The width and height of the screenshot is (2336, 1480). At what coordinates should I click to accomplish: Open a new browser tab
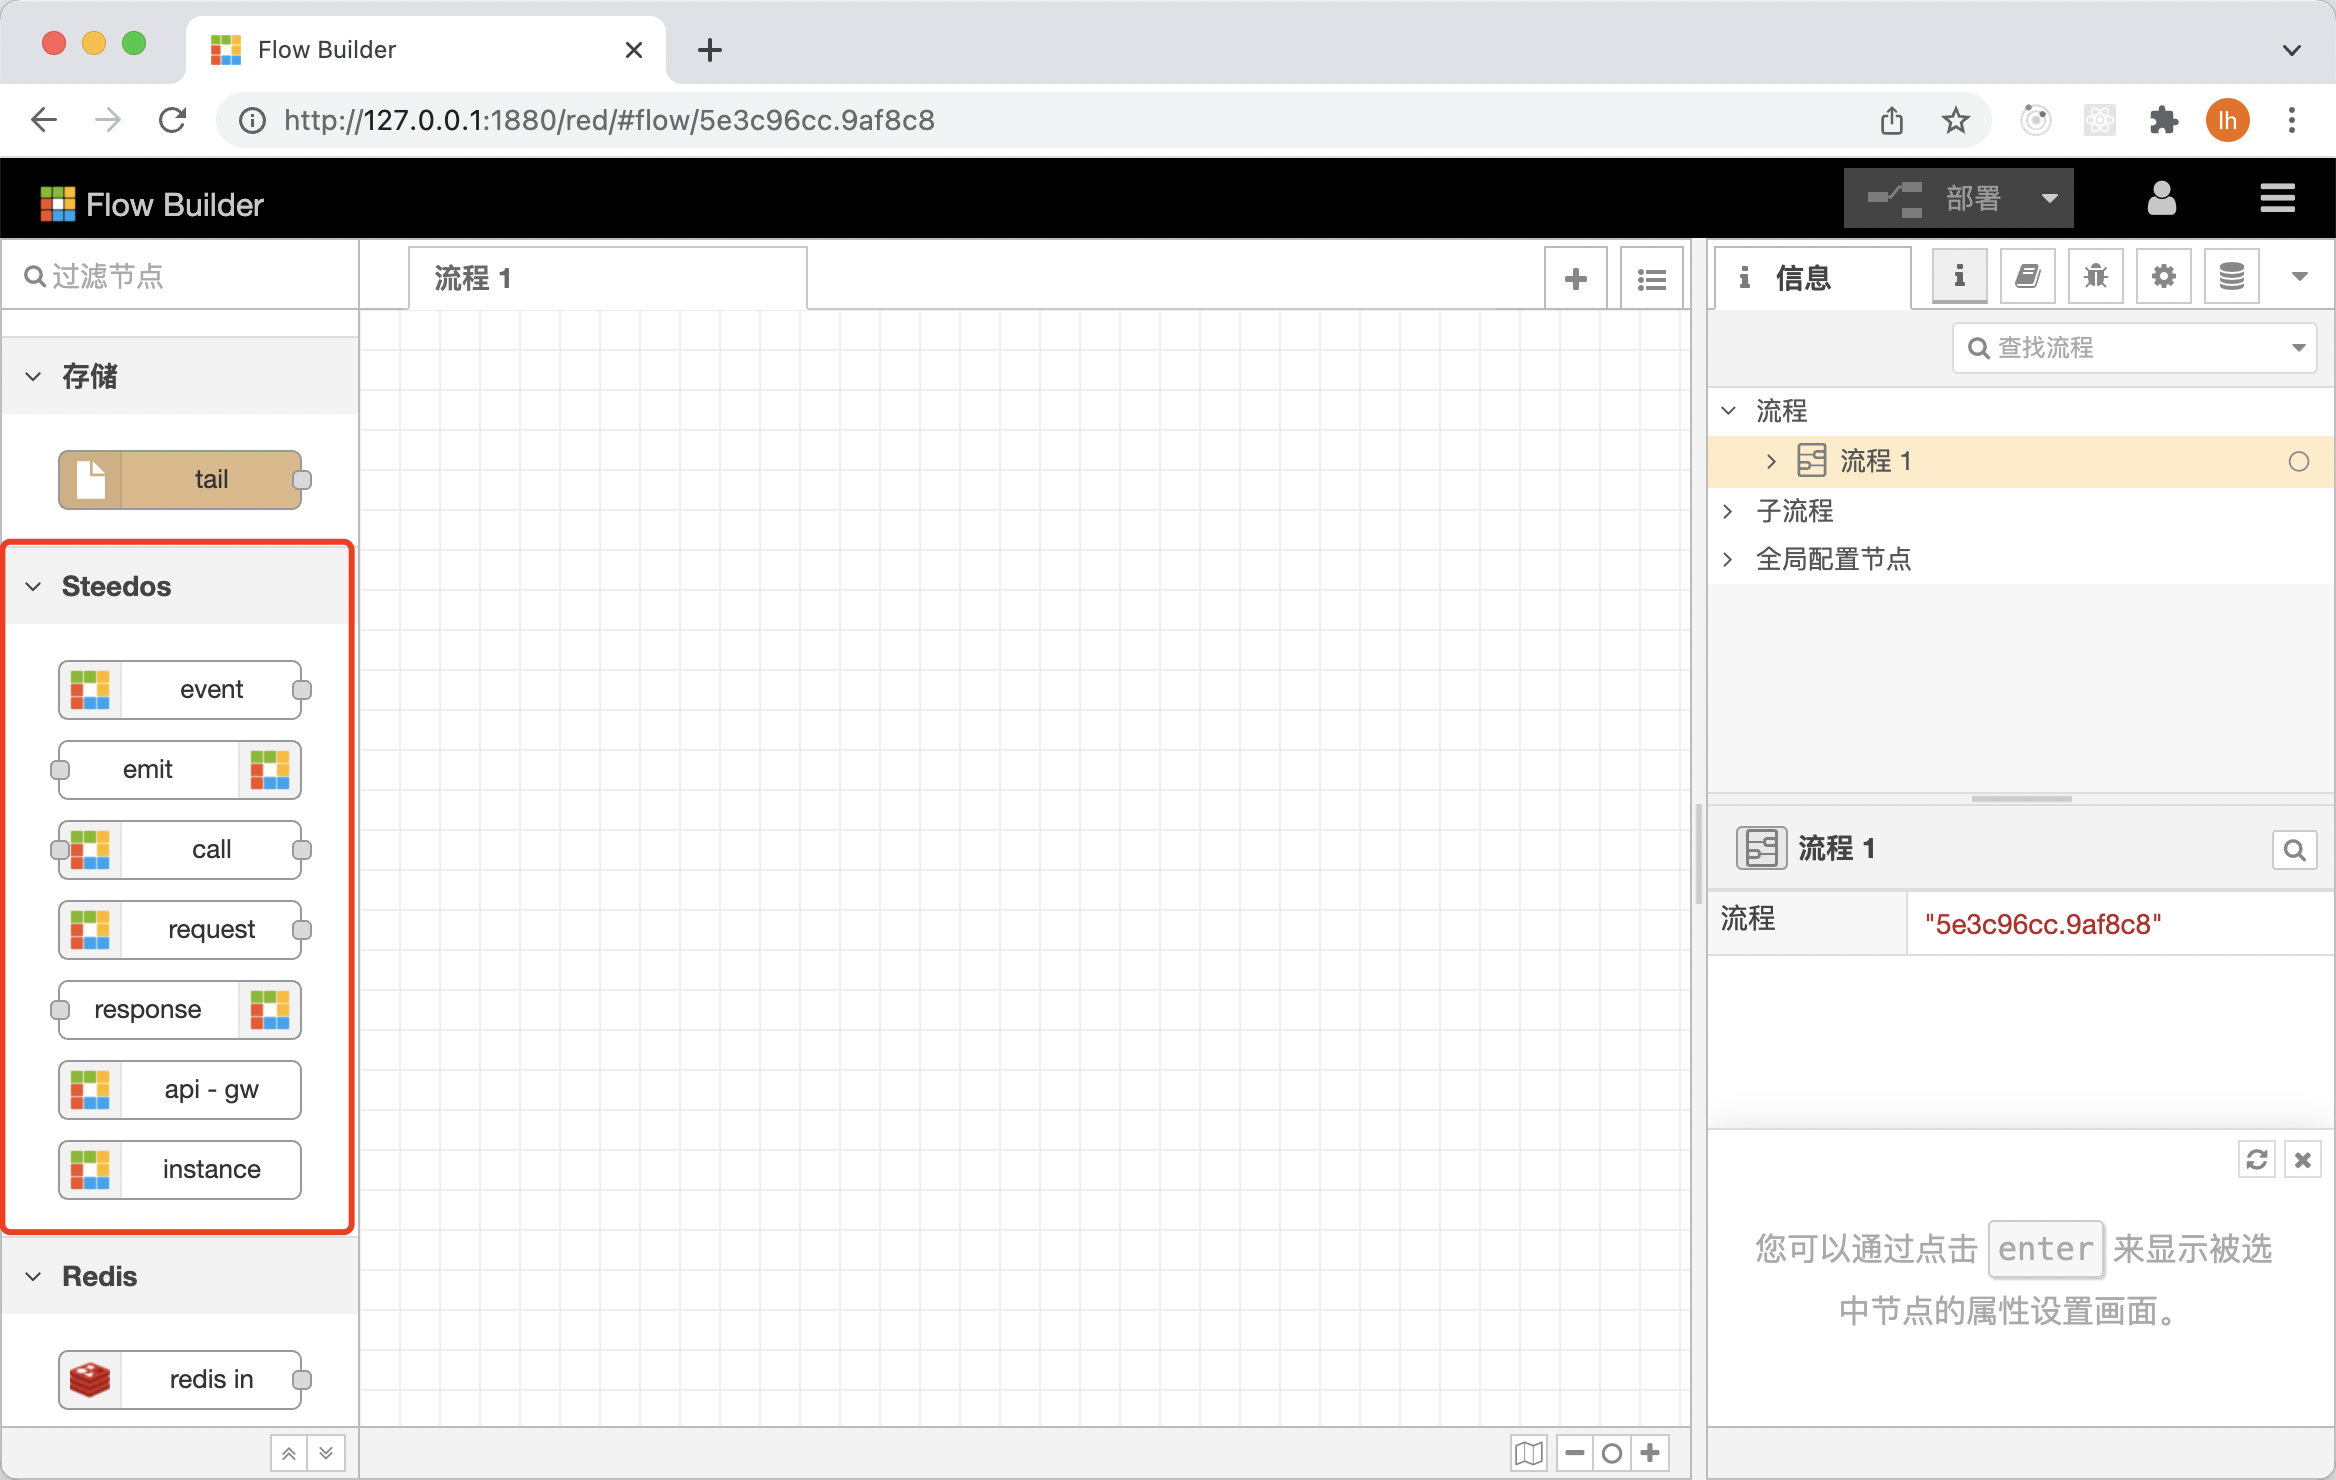pyautogui.click(x=710, y=50)
